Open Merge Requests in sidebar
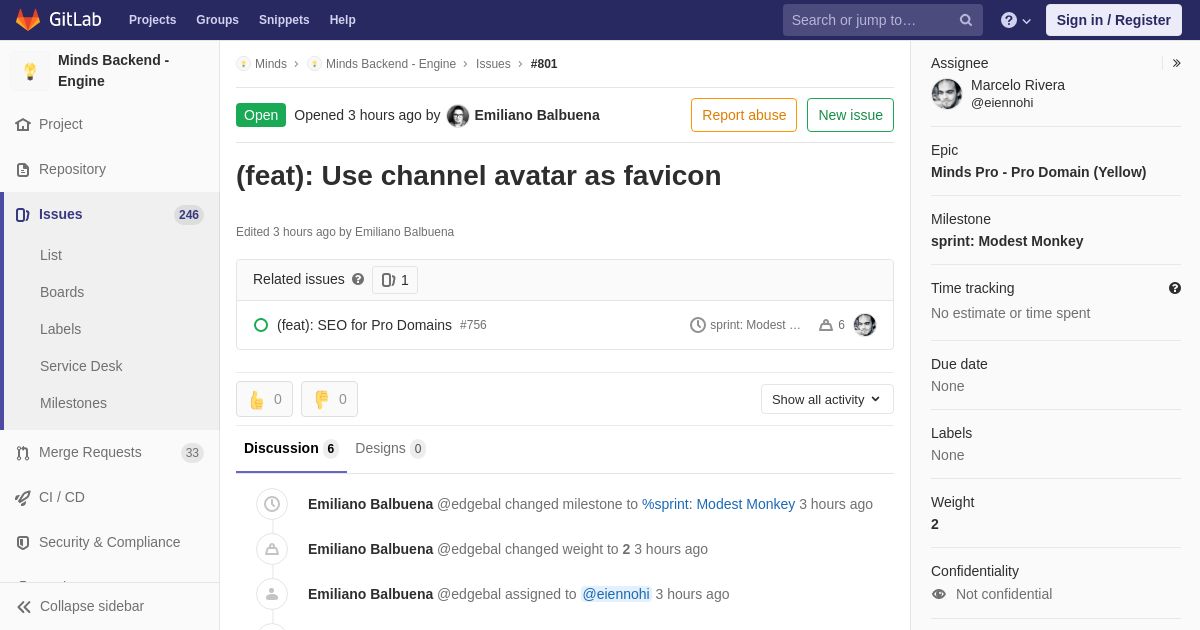The image size is (1200, 630). click(110, 452)
